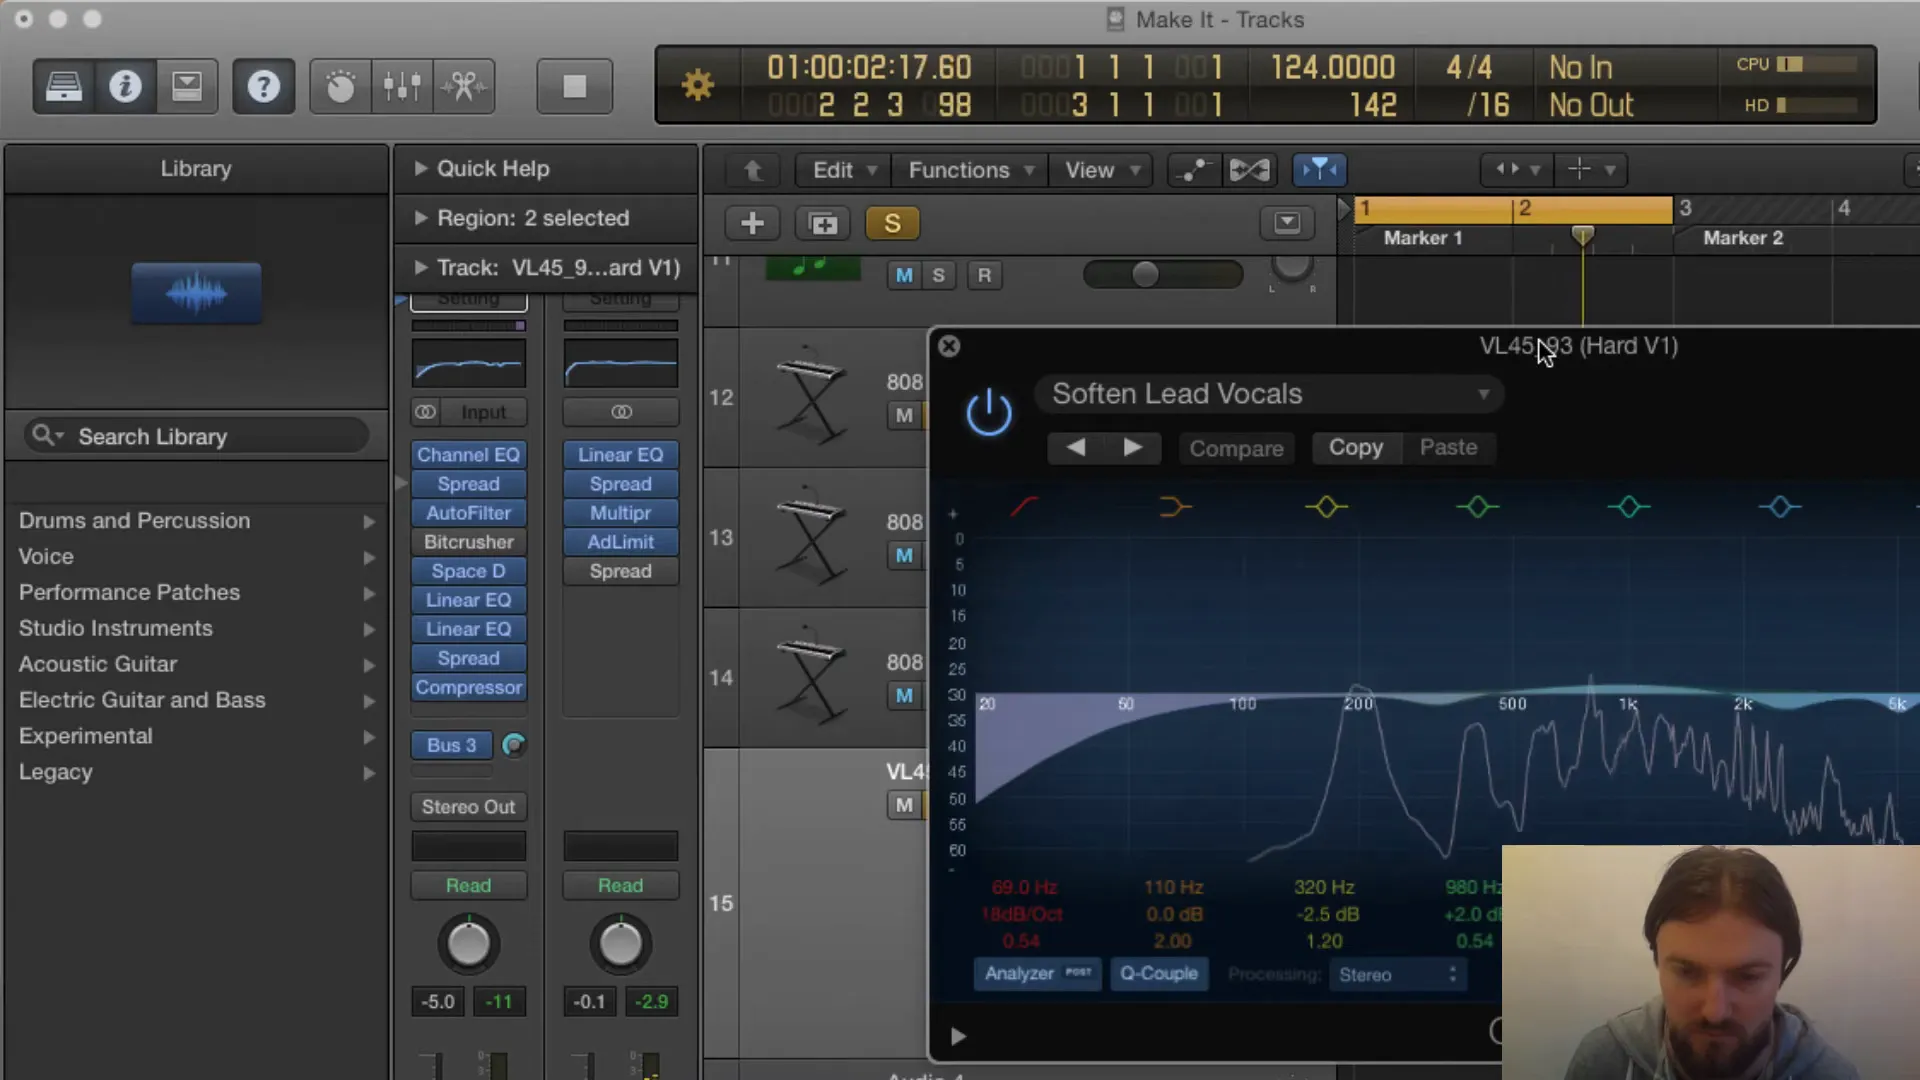The image size is (1920, 1080).
Task: Select the AutoFilter plugin slot
Action: pyautogui.click(x=467, y=512)
